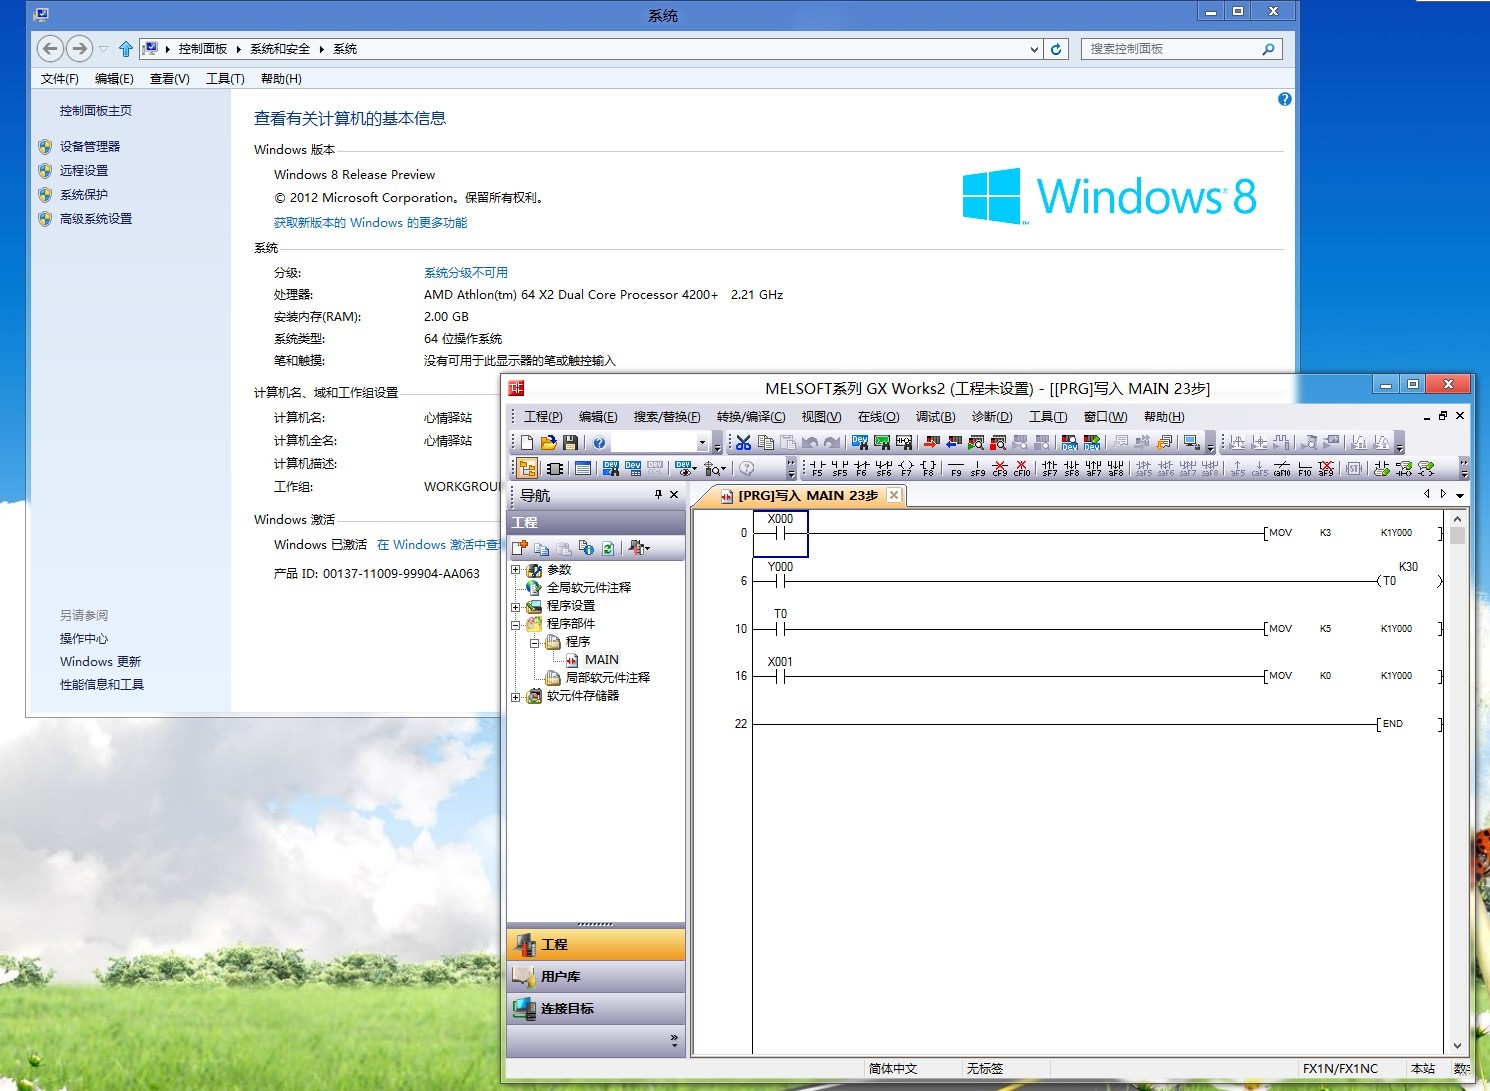Click the Cut scissors icon
Image resolution: width=1490 pixels, height=1091 pixels.
tap(743, 442)
